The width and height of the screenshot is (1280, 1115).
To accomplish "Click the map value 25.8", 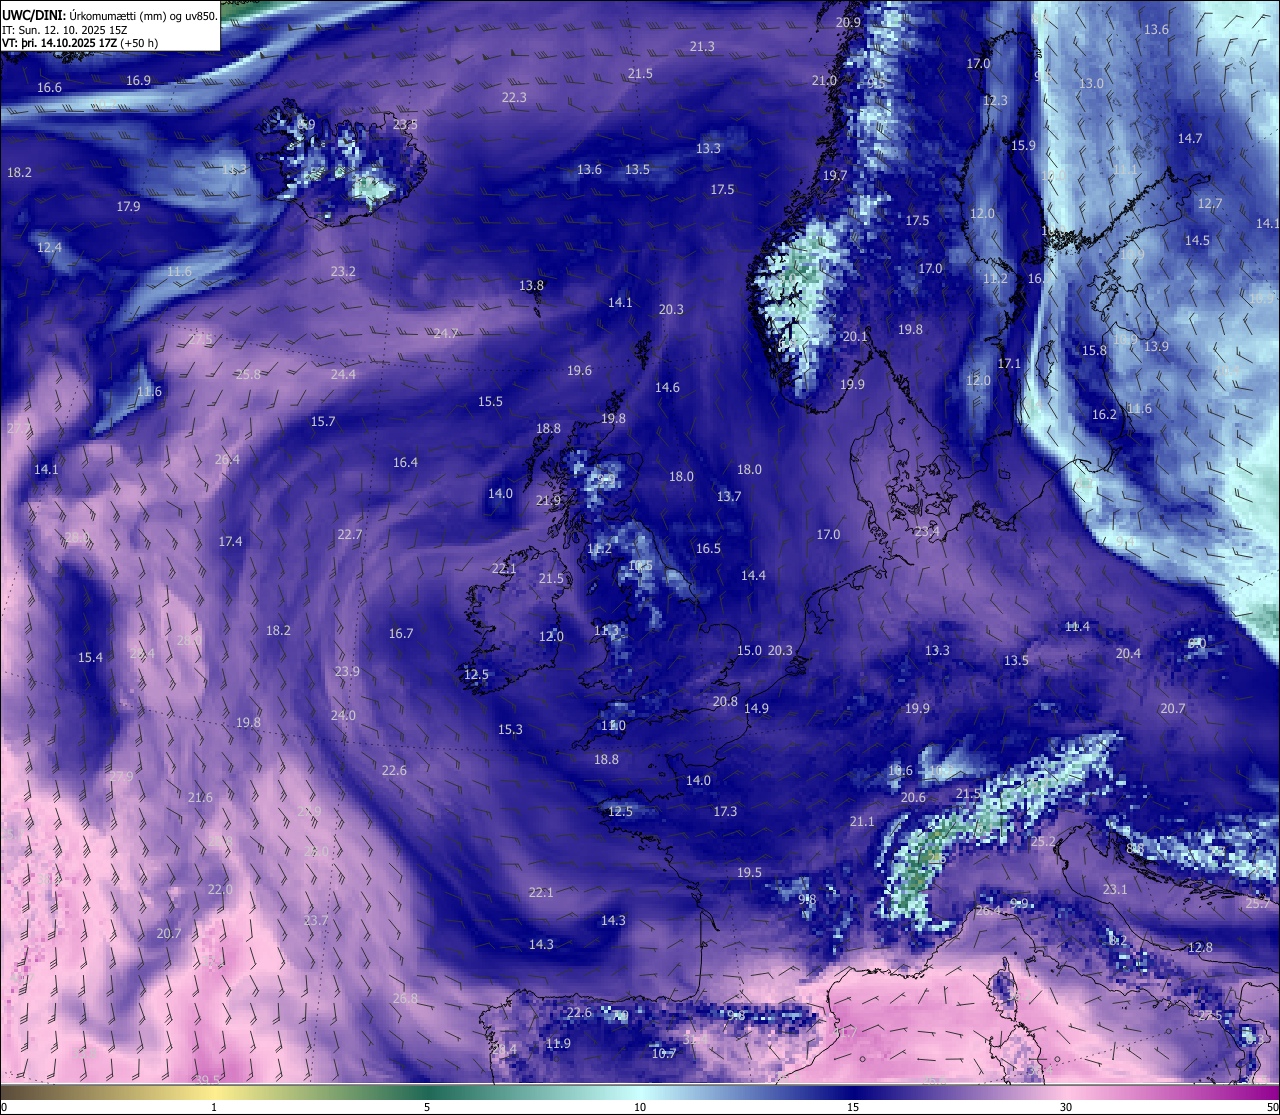I will pyautogui.click(x=248, y=375).
